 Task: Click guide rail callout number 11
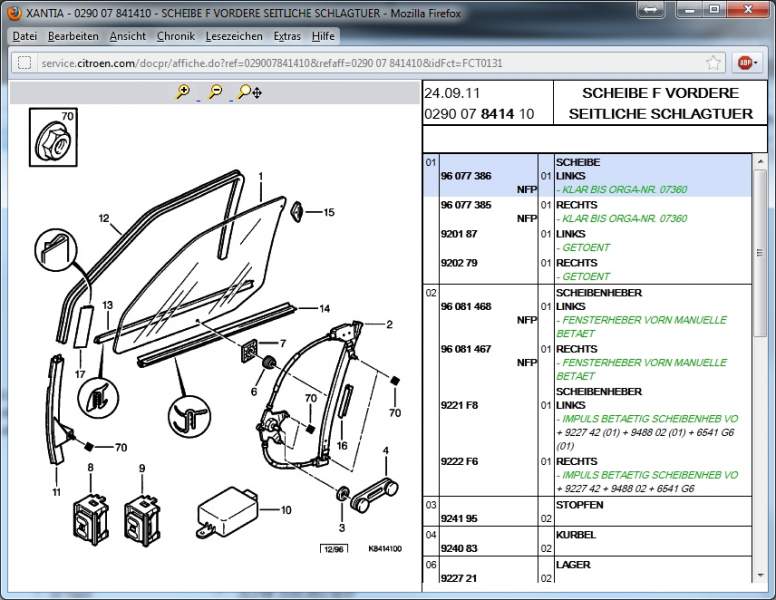[x=56, y=492]
